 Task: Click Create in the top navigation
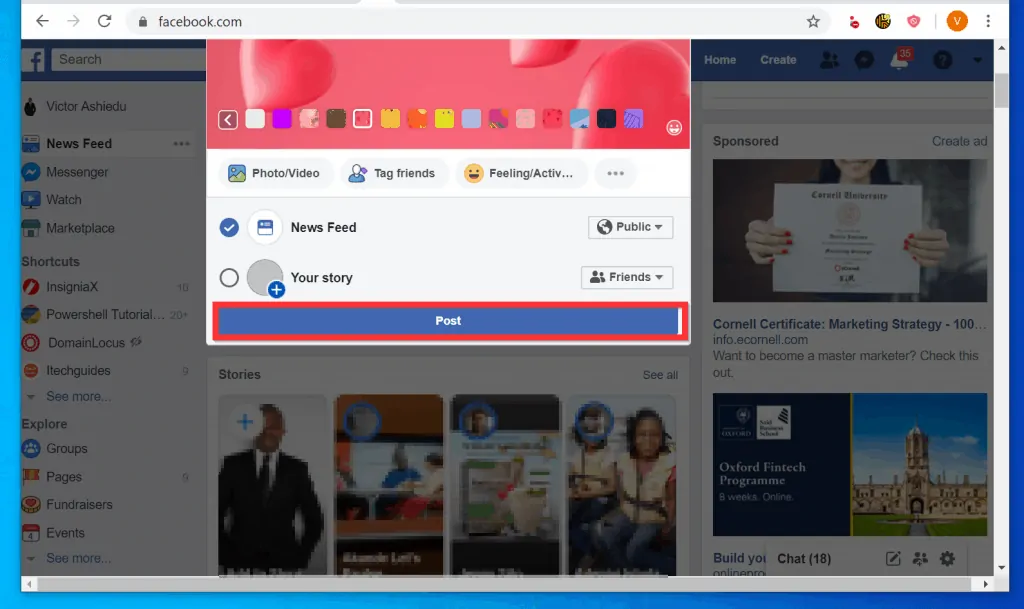pyautogui.click(x=778, y=60)
